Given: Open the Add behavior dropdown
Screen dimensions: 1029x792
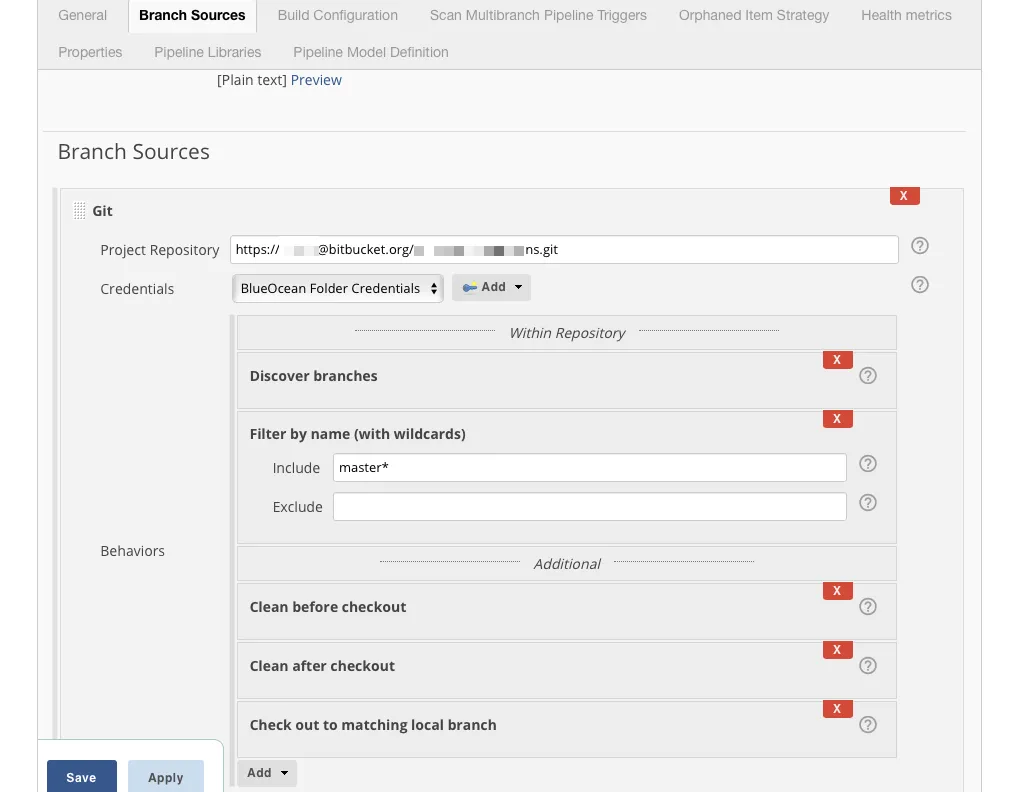Looking at the screenshot, I should [x=267, y=773].
